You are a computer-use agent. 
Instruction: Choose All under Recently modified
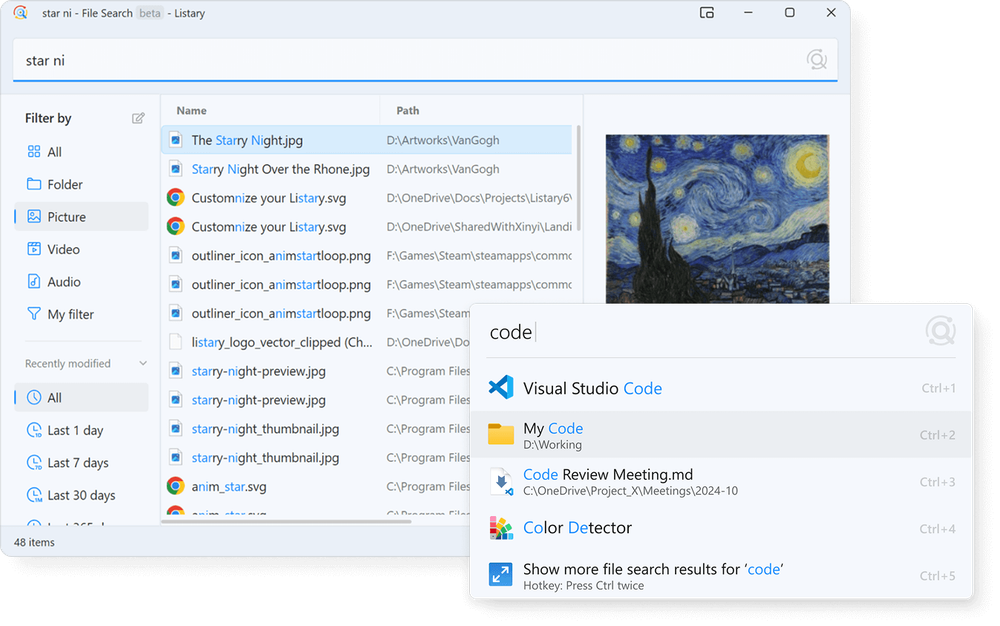point(81,398)
